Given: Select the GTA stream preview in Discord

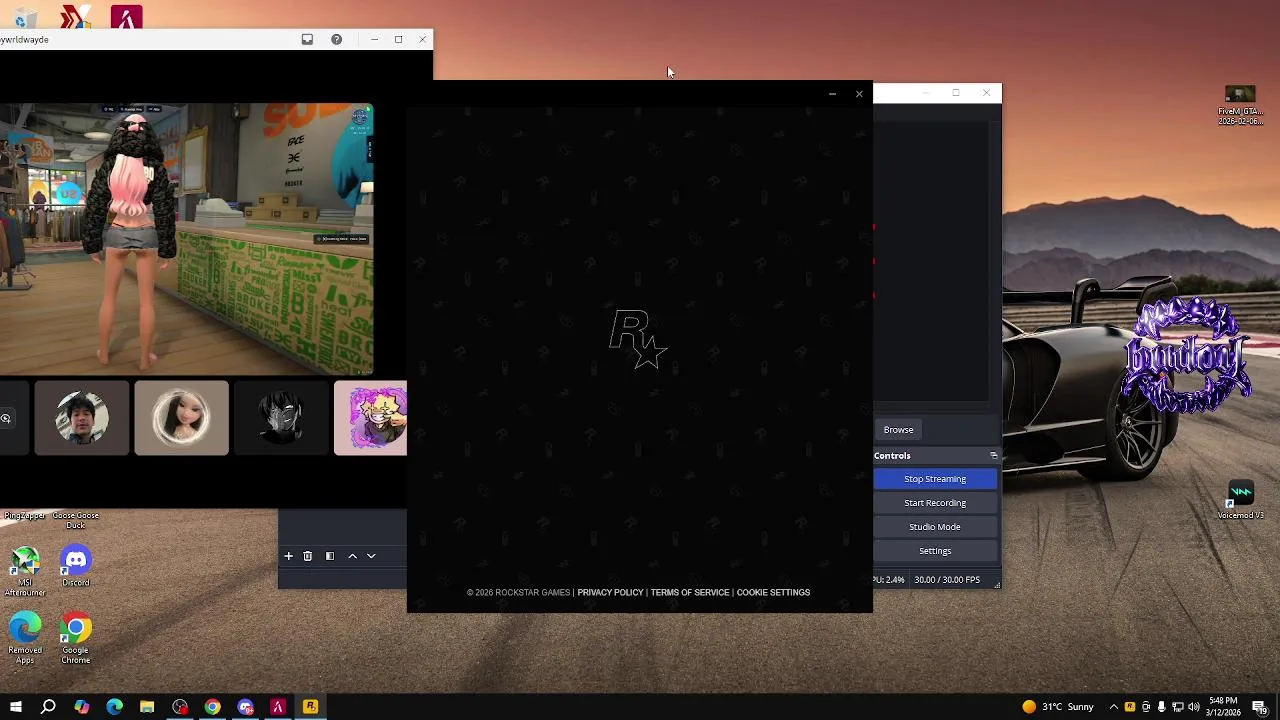Looking at the screenshot, I should coord(186,239).
